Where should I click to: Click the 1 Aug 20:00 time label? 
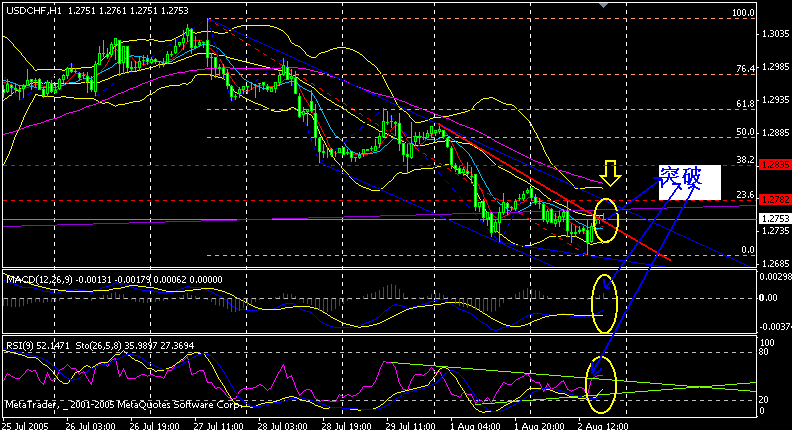point(539,425)
